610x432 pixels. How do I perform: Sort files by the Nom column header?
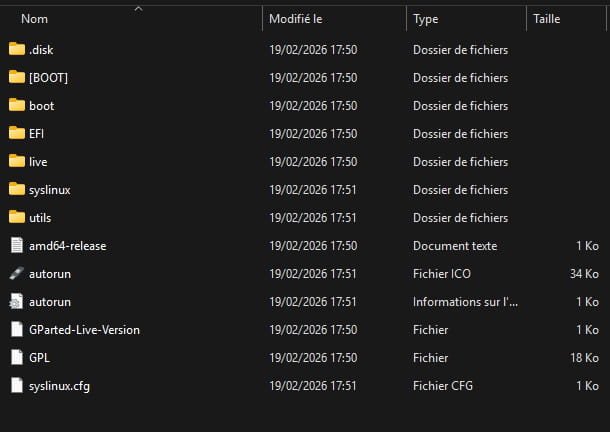pyautogui.click(x=35, y=19)
